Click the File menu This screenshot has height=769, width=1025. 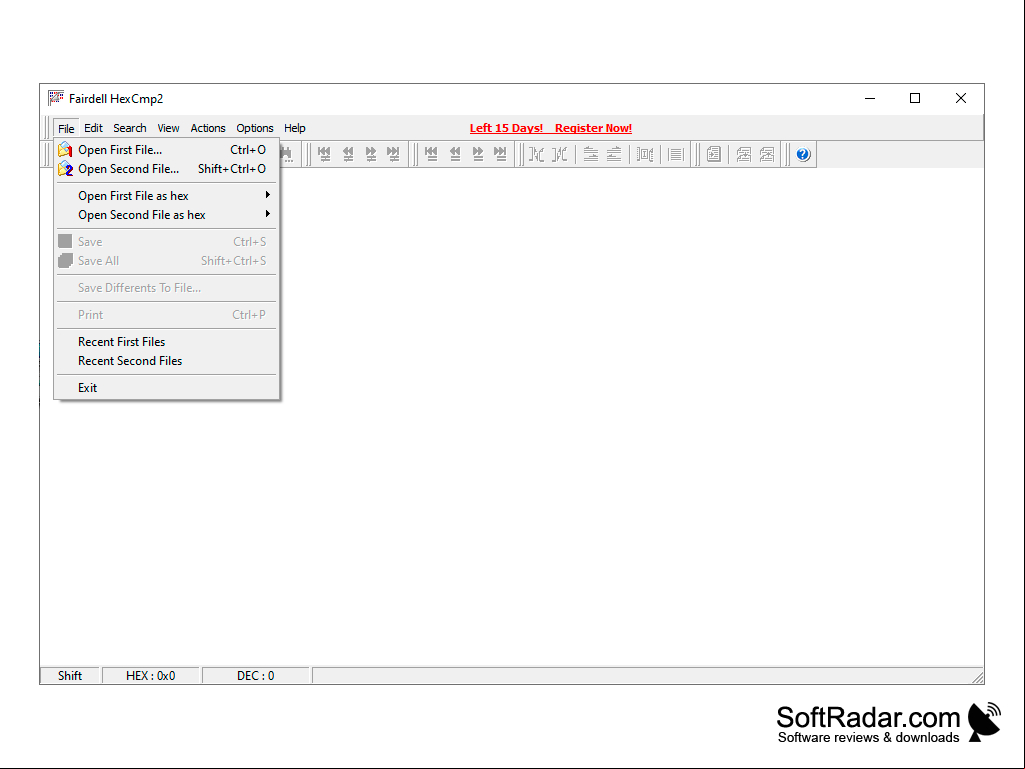pos(66,128)
